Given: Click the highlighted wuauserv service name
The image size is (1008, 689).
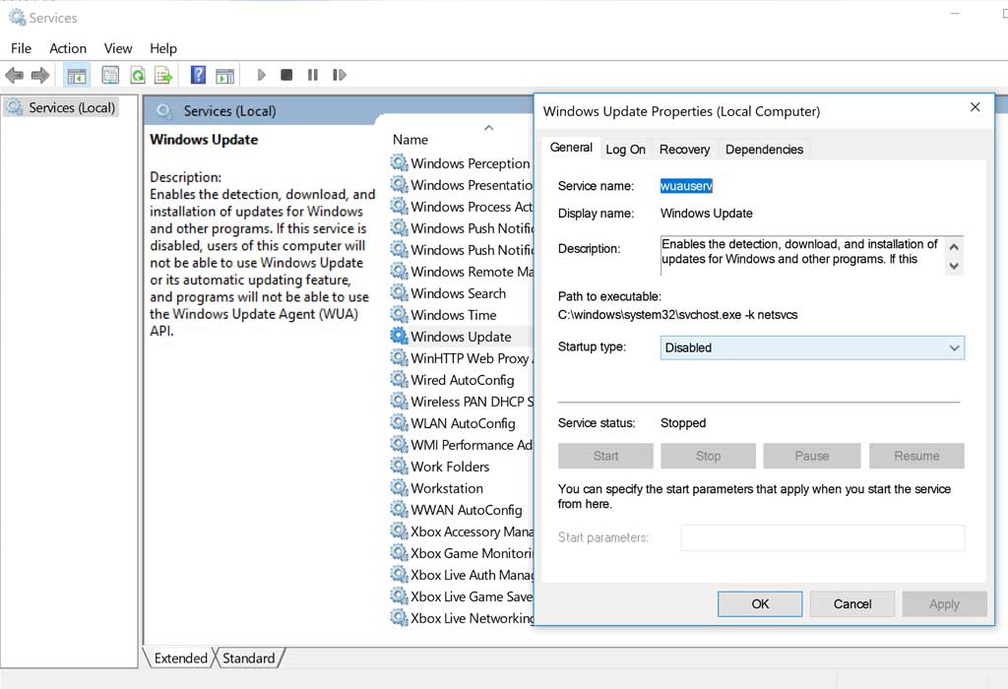Looking at the screenshot, I should pyautogui.click(x=687, y=186).
